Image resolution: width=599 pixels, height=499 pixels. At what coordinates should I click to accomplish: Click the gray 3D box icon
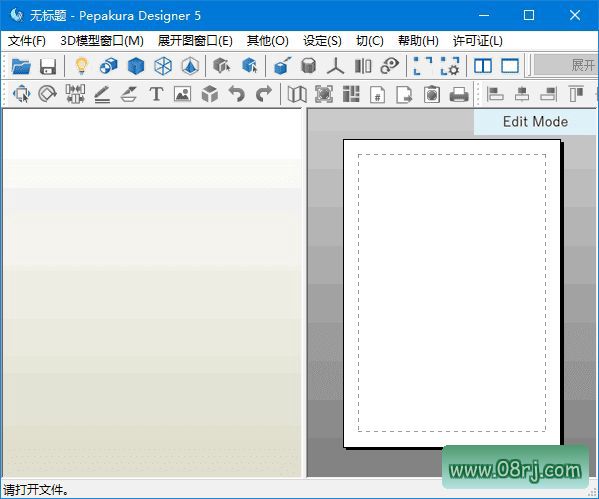210,94
